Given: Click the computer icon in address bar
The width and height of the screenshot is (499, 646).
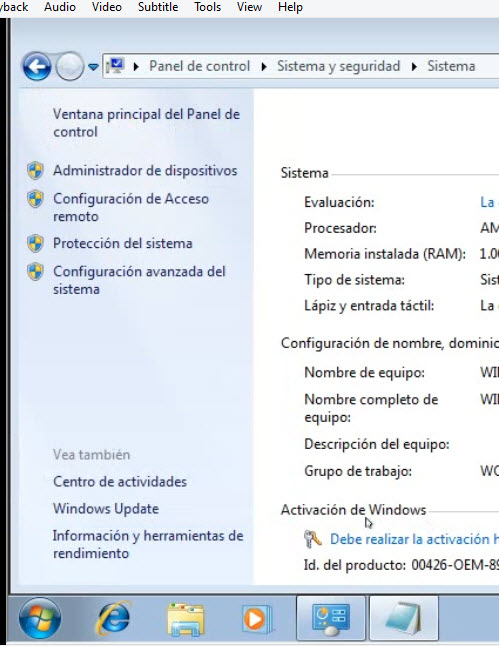Looking at the screenshot, I should tap(115, 66).
